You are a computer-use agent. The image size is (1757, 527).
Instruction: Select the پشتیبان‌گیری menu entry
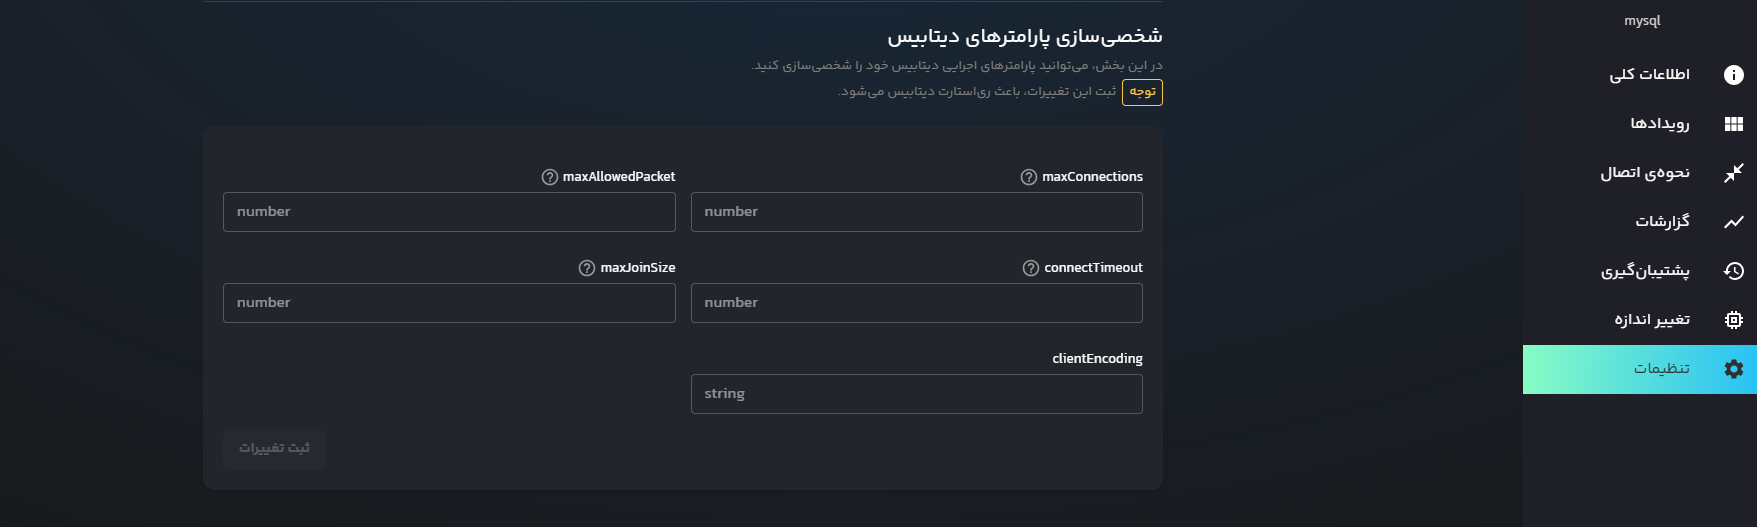pyautogui.click(x=1645, y=271)
